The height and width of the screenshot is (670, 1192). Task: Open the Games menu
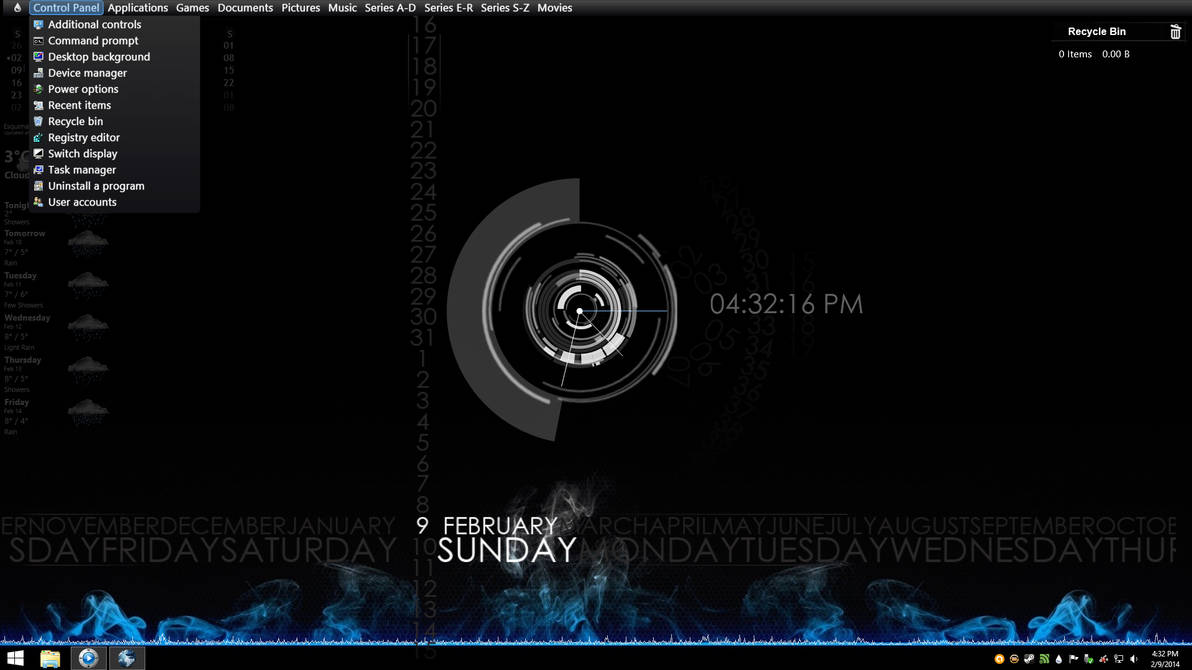point(192,8)
